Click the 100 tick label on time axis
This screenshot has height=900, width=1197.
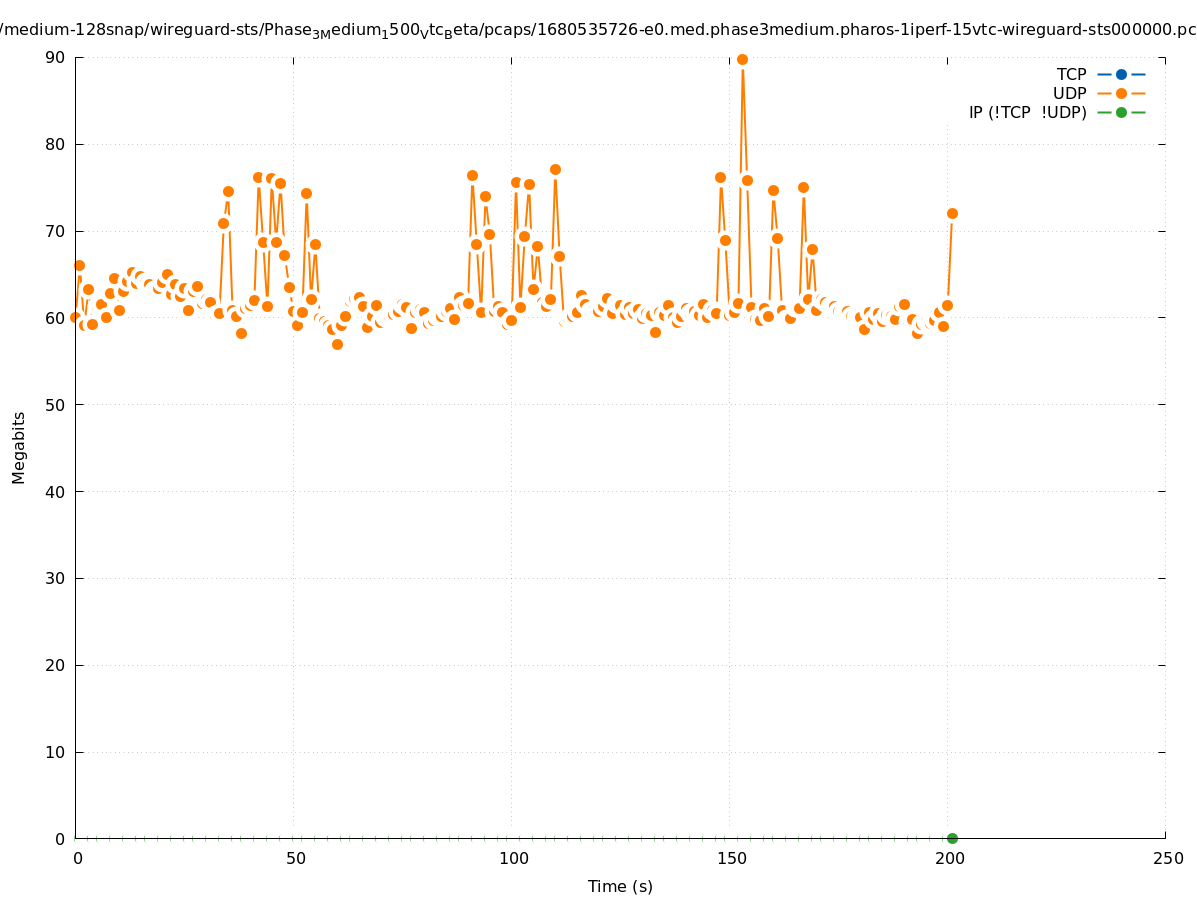tap(512, 859)
